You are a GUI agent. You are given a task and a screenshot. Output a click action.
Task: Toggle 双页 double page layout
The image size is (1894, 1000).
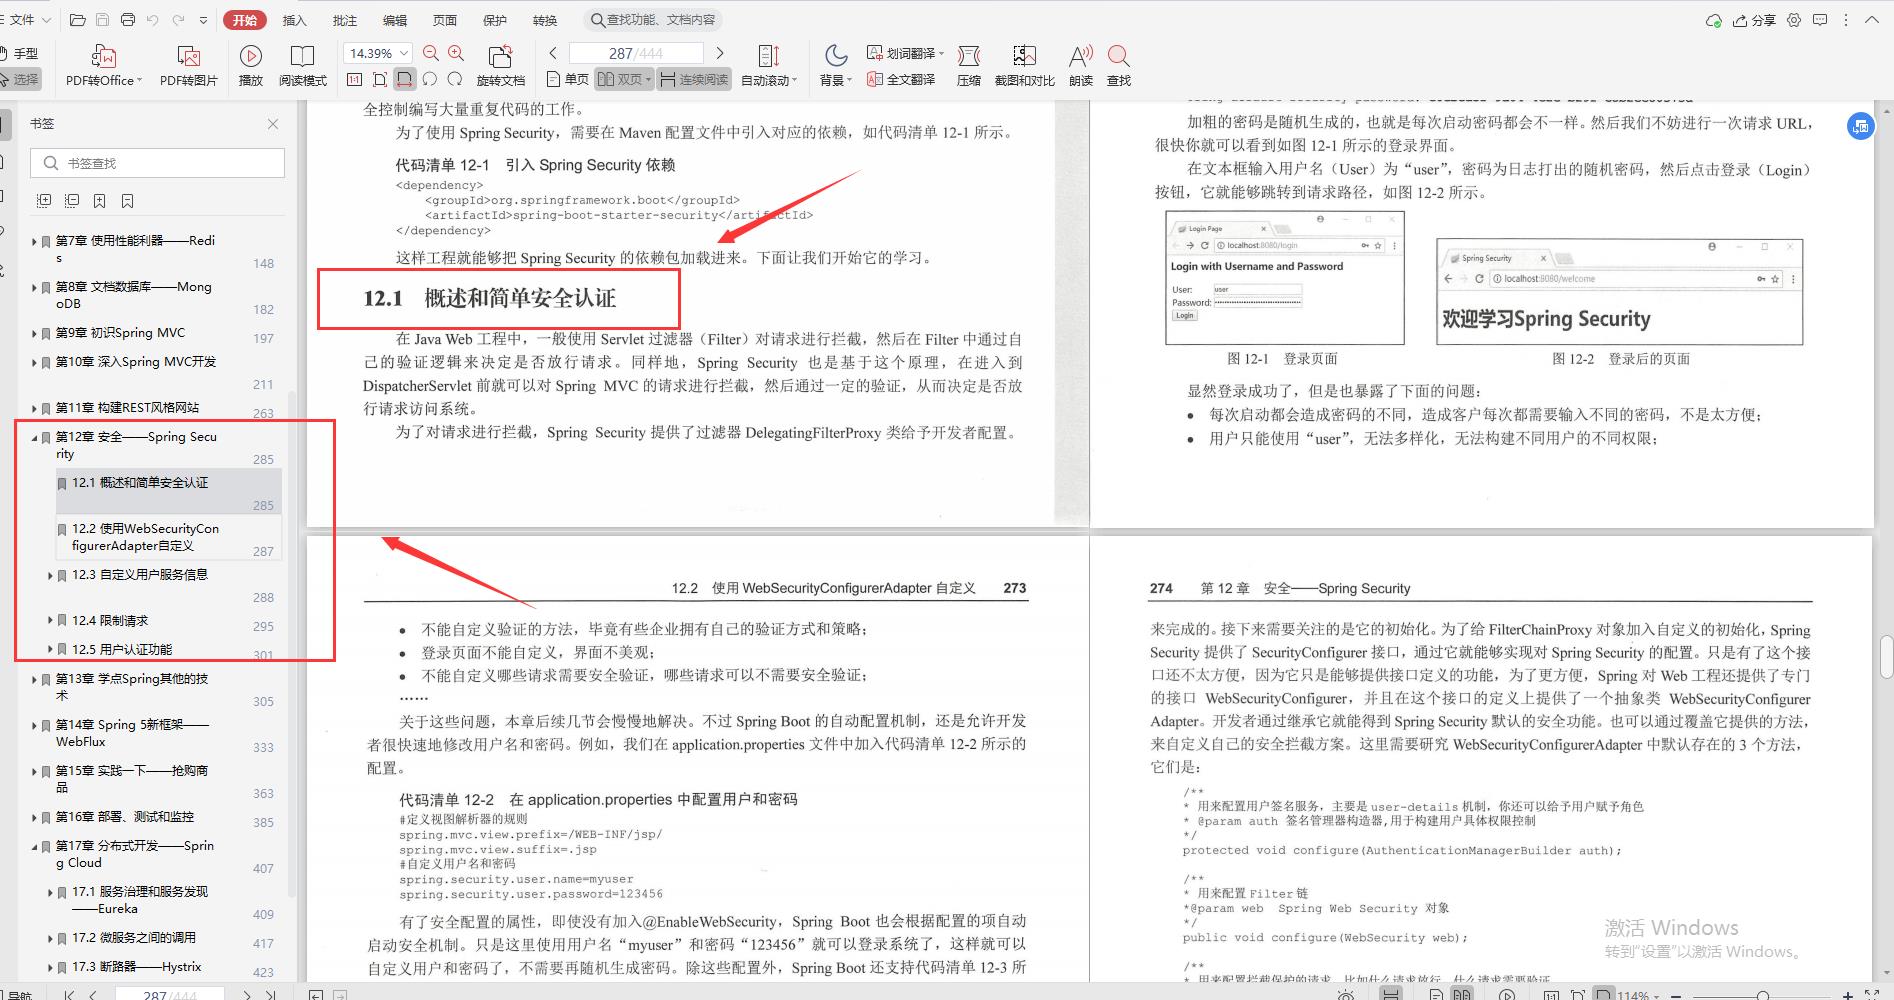[x=623, y=79]
